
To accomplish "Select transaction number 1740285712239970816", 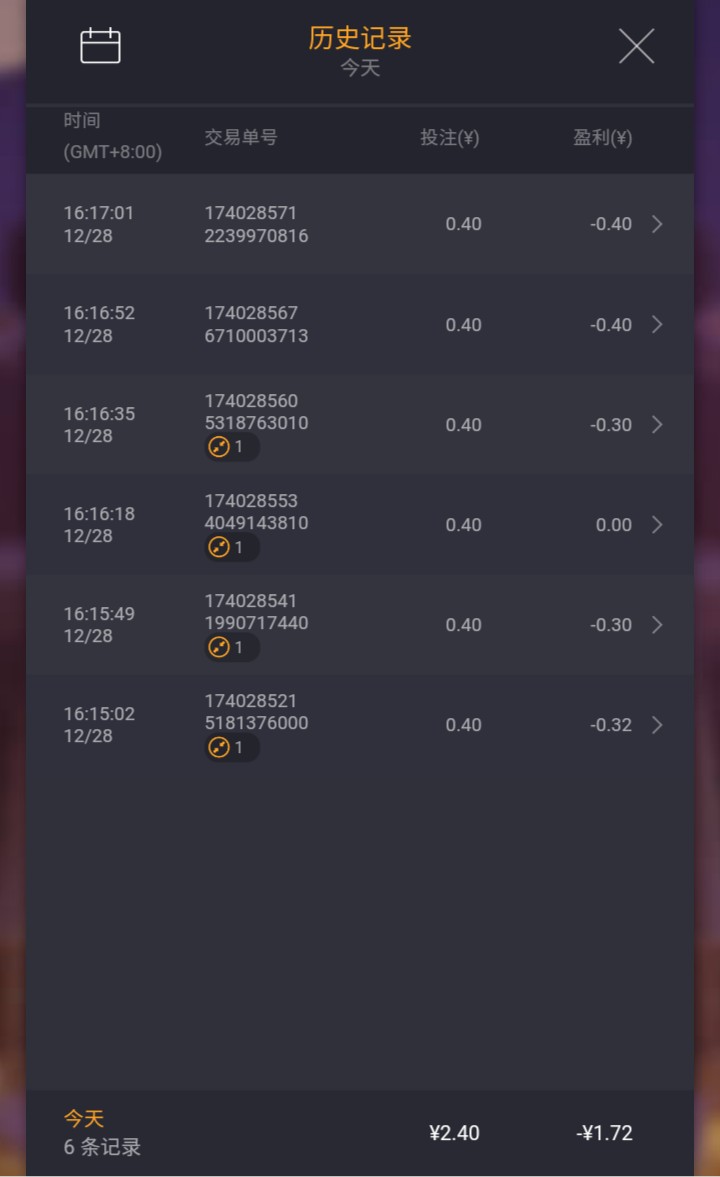I will coord(256,224).
